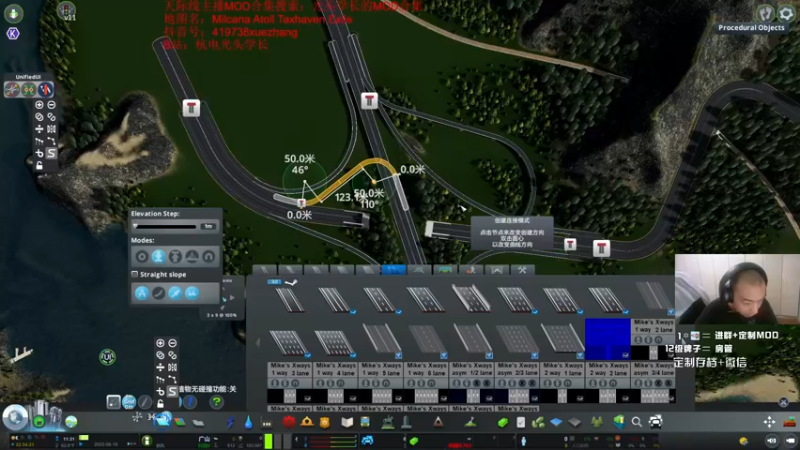
Task: Open the Economy money panel icon
Action: (x=503, y=422)
